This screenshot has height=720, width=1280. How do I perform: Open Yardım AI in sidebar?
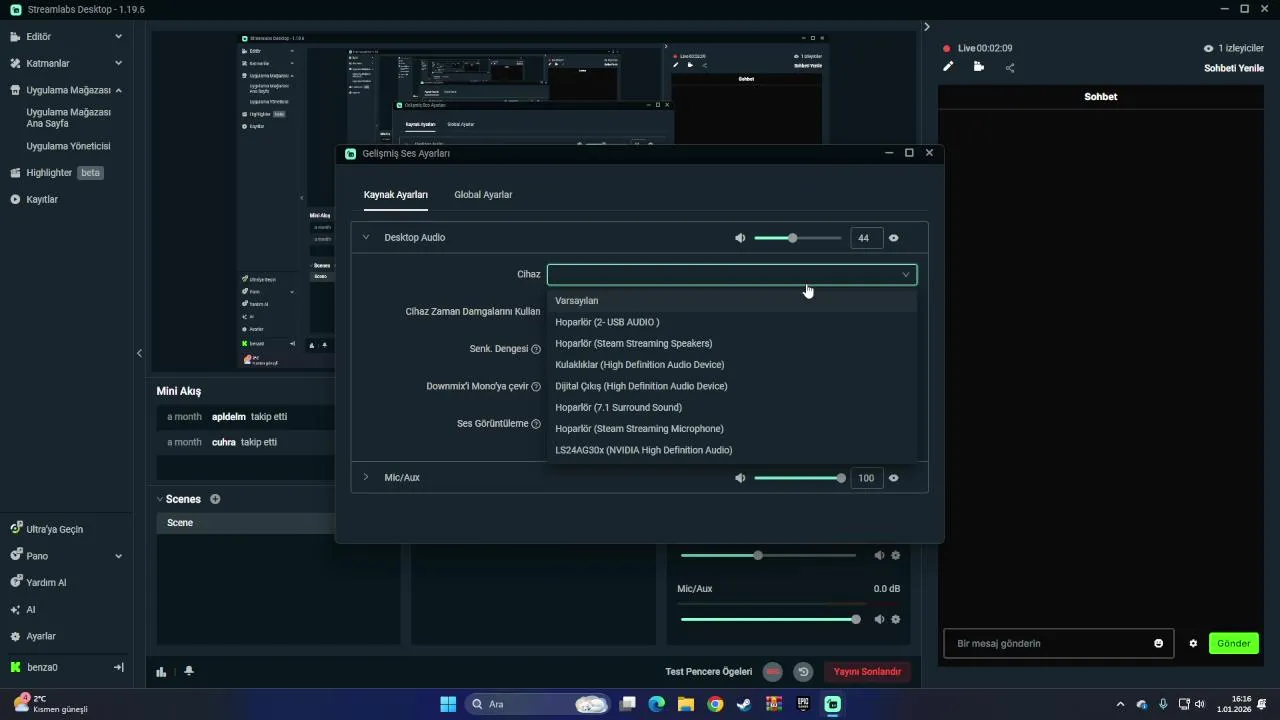point(46,582)
